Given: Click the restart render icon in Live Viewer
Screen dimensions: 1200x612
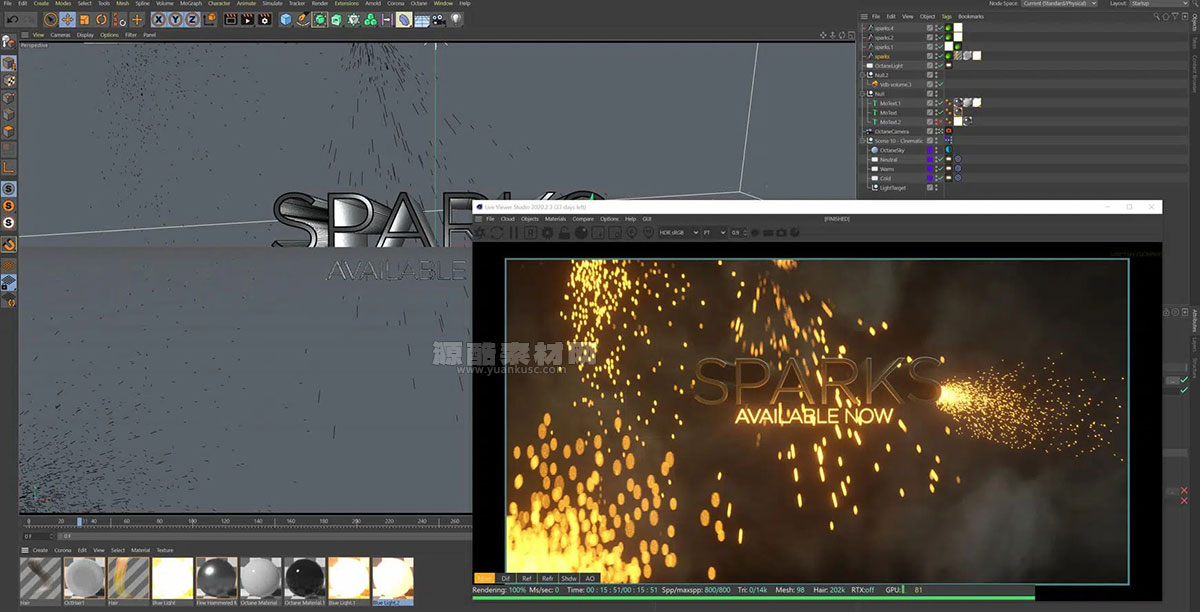Looking at the screenshot, I should click(x=497, y=233).
